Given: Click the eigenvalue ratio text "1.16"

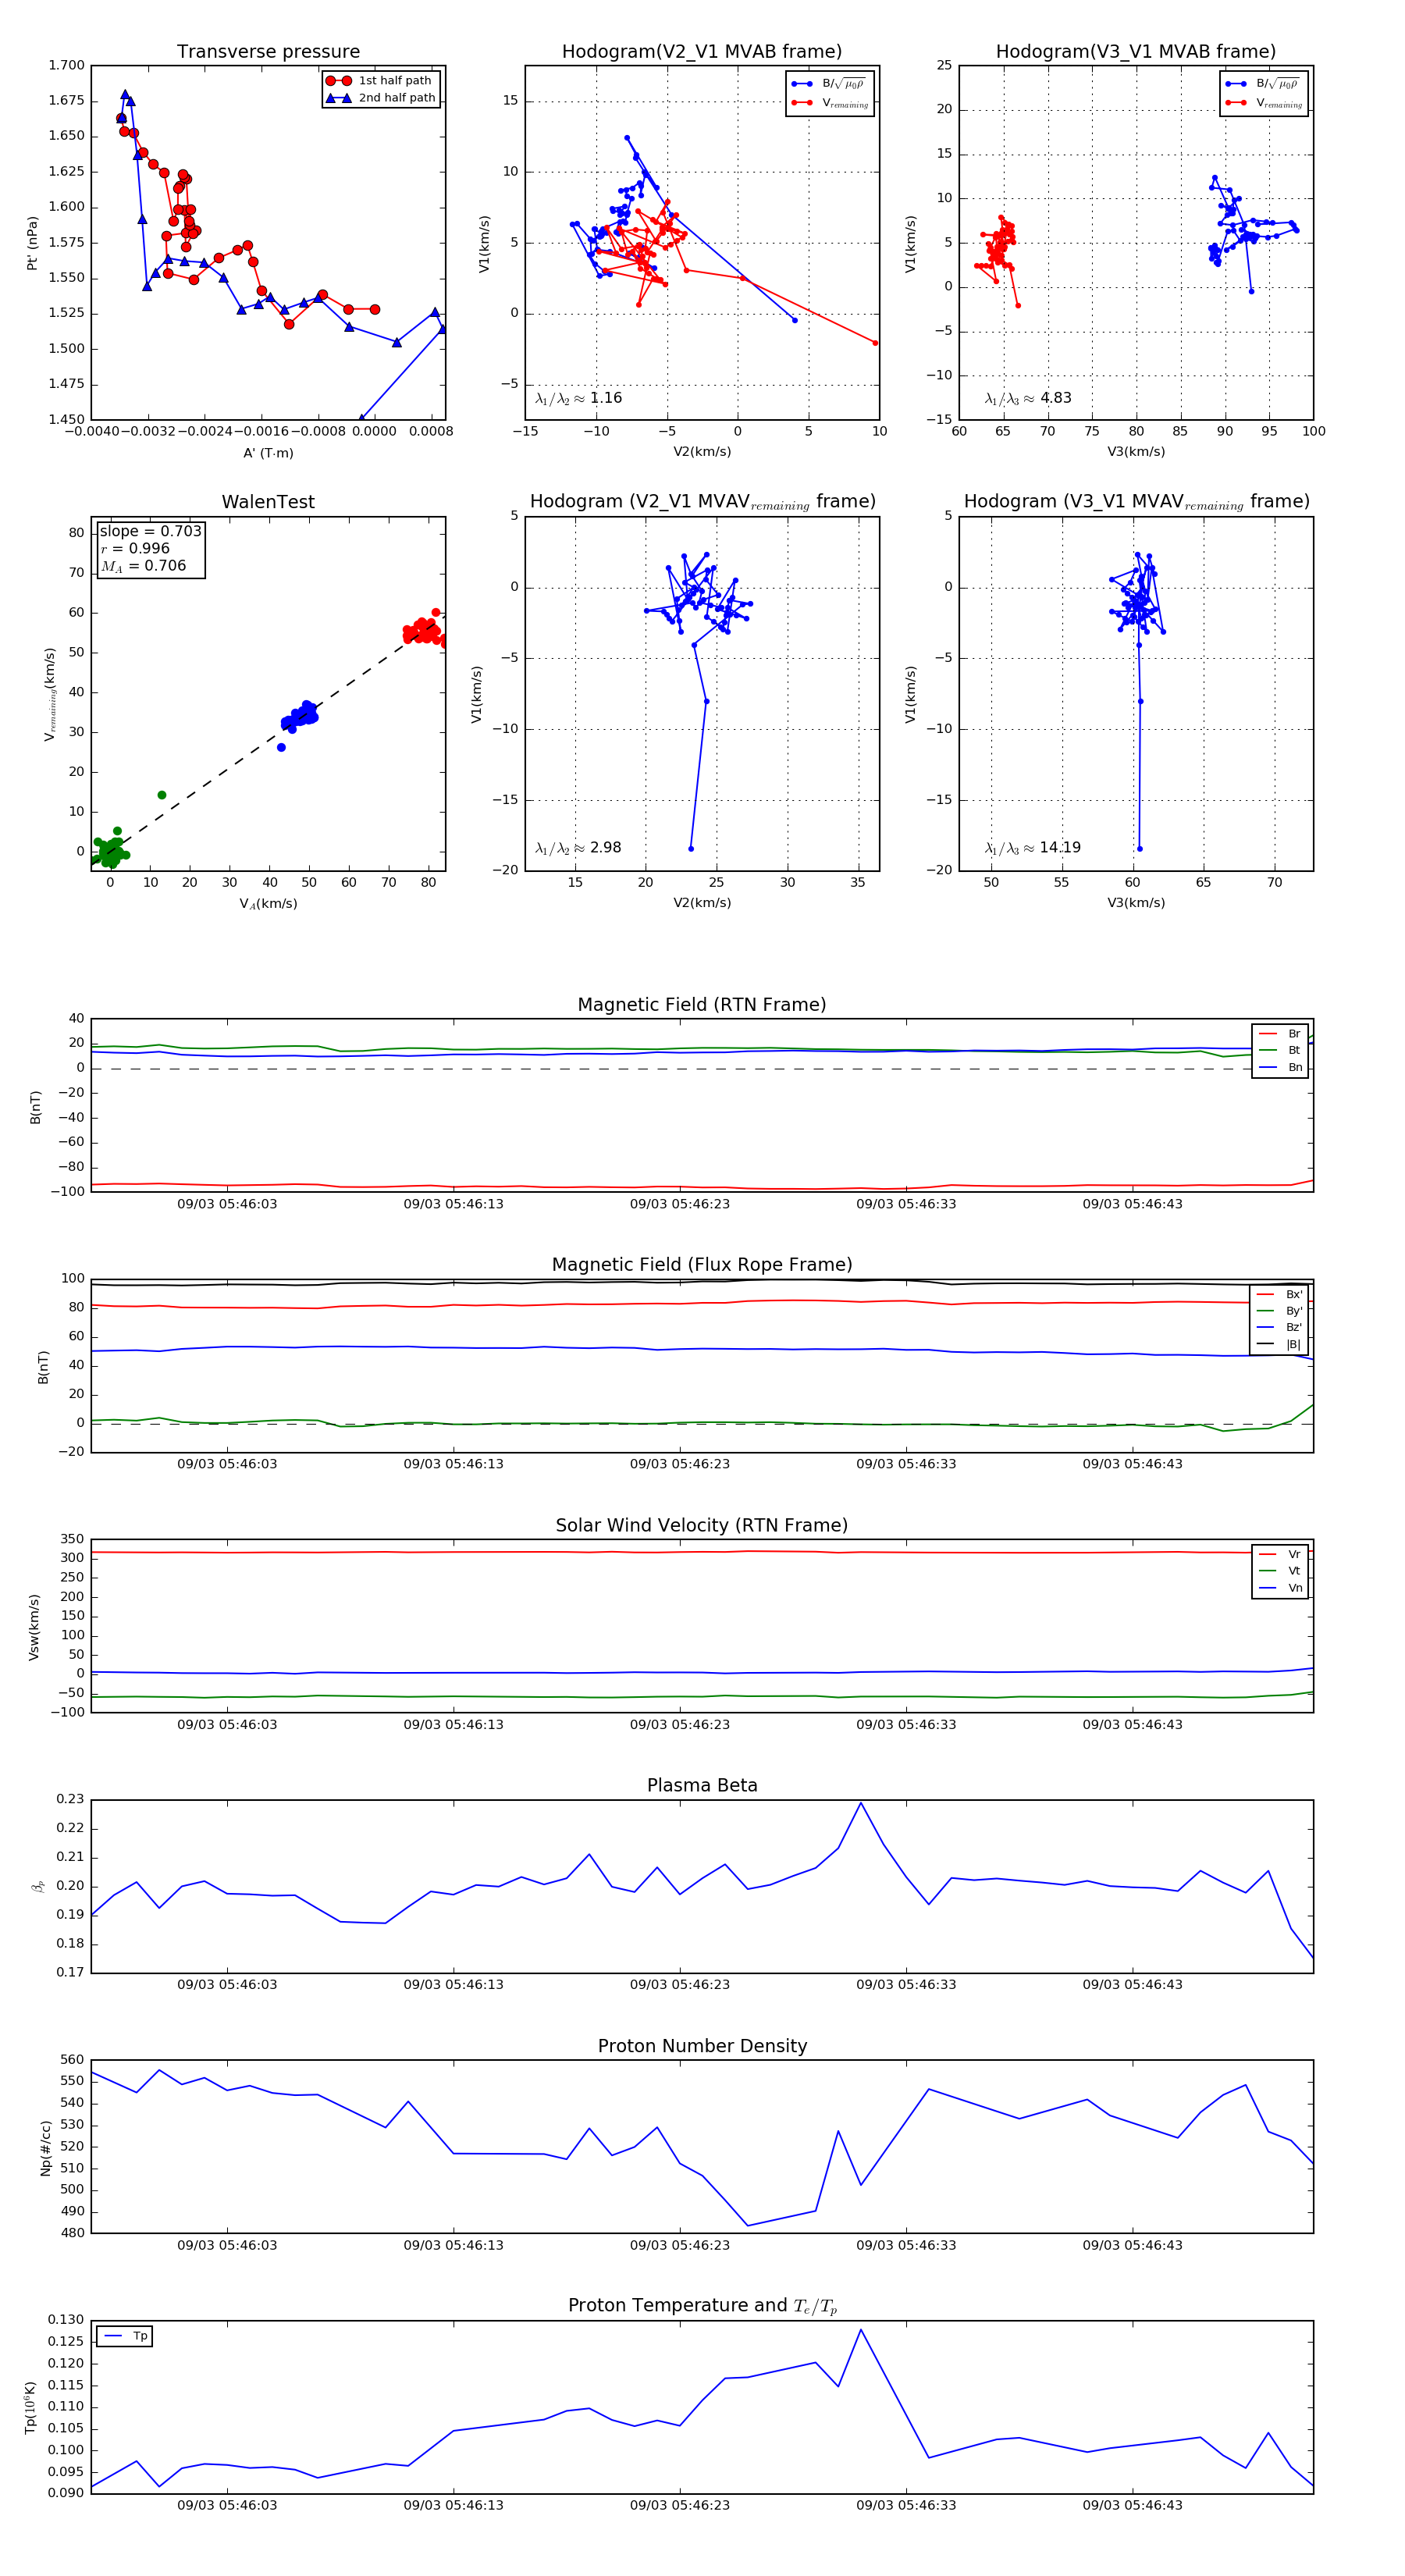Looking at the screenshot, I should 606,398.
